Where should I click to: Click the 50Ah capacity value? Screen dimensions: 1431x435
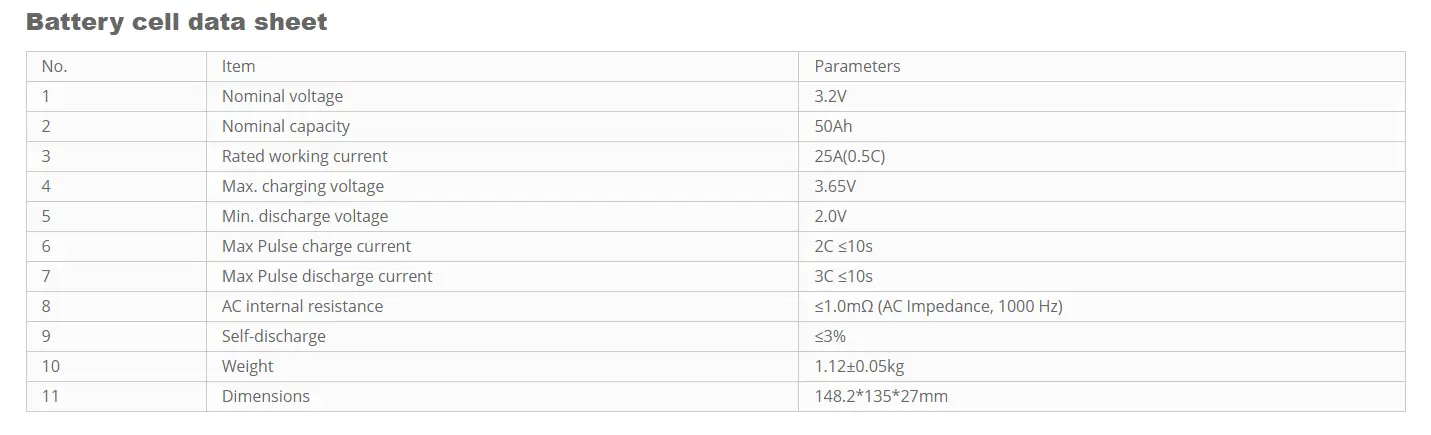[x=834, y=126]
